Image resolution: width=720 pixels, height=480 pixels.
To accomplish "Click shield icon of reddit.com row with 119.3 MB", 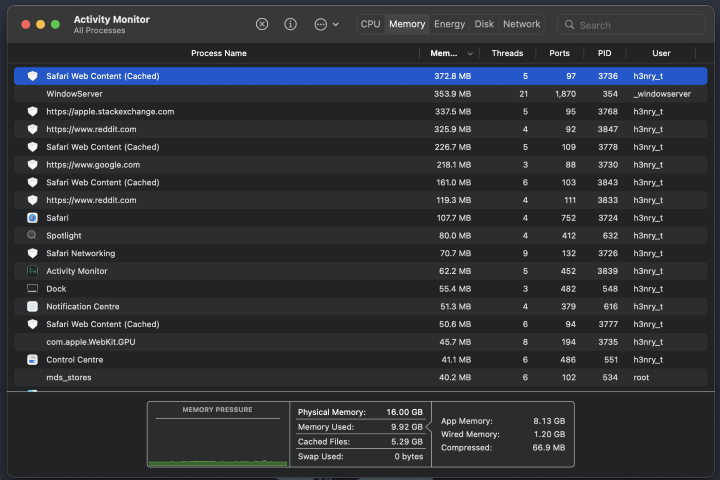I will point(32,200).
